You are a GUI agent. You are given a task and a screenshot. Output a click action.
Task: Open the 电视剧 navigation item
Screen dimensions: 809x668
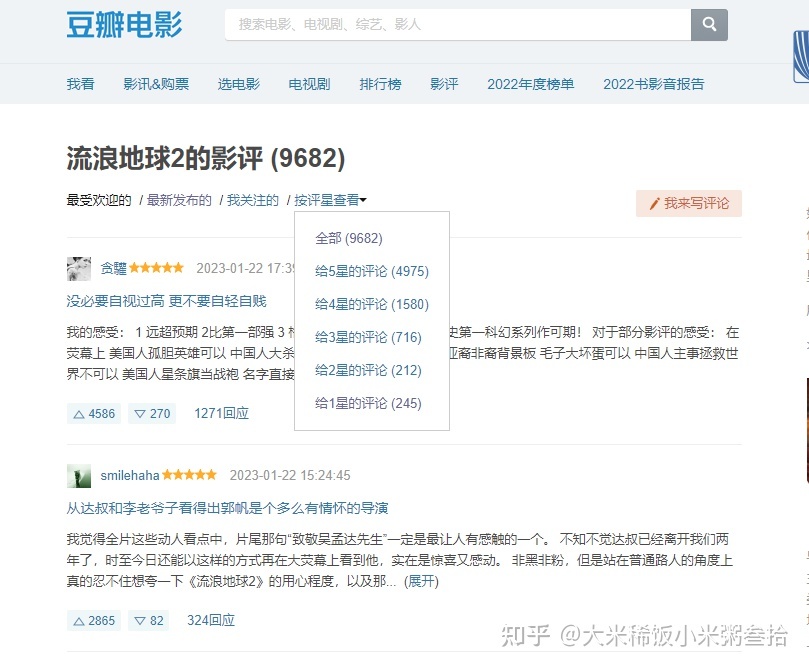pos(310,84)
